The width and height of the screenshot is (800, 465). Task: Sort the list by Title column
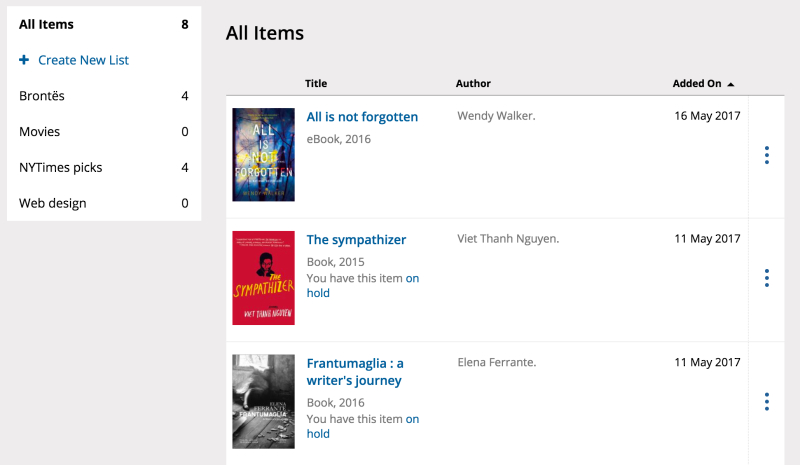coord(316,84)
